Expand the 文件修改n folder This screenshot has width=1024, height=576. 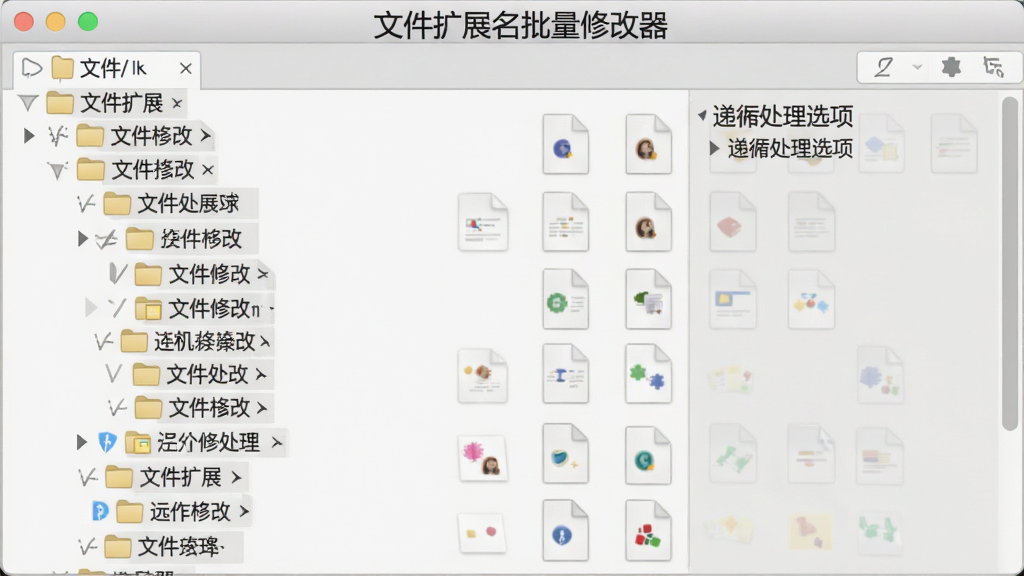tap(91, 308)
